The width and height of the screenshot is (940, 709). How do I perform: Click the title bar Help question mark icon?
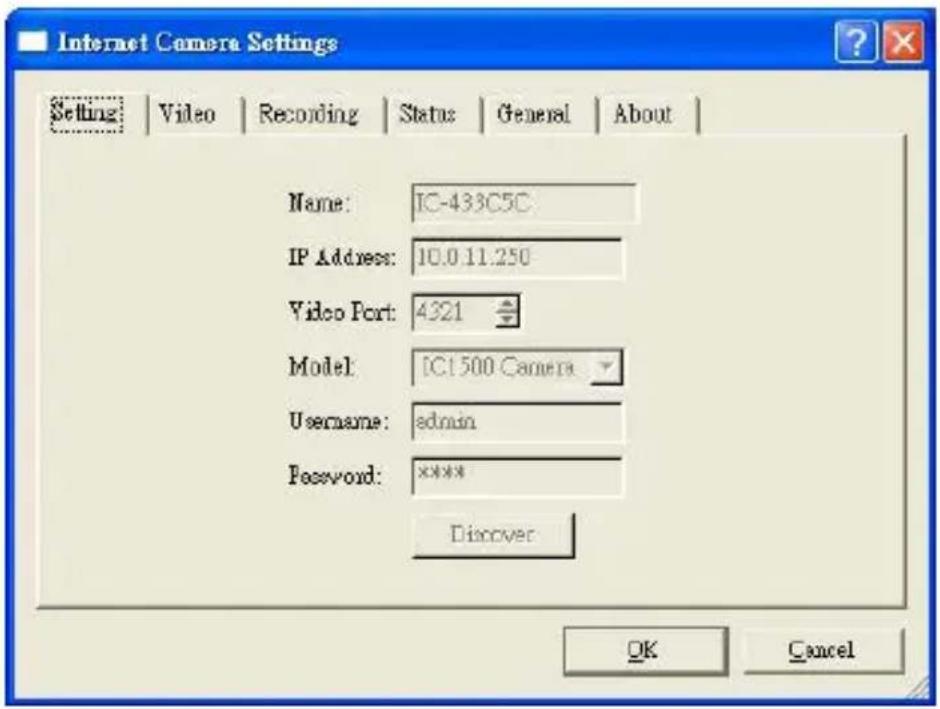(856, 42)
